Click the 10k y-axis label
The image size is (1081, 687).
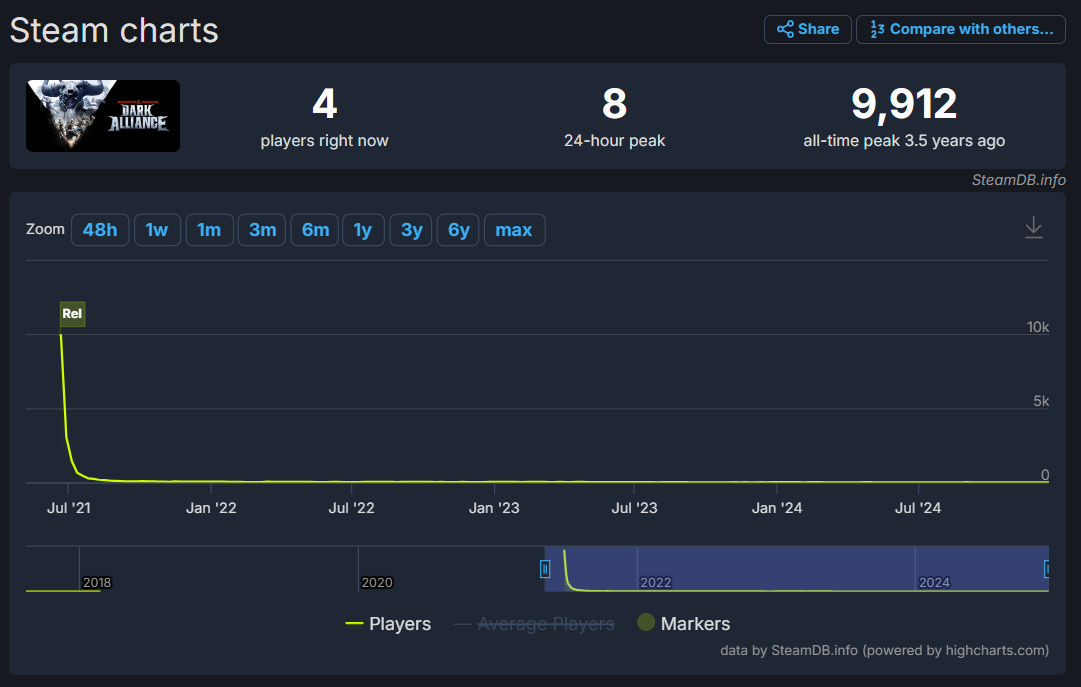point(1038,327)
